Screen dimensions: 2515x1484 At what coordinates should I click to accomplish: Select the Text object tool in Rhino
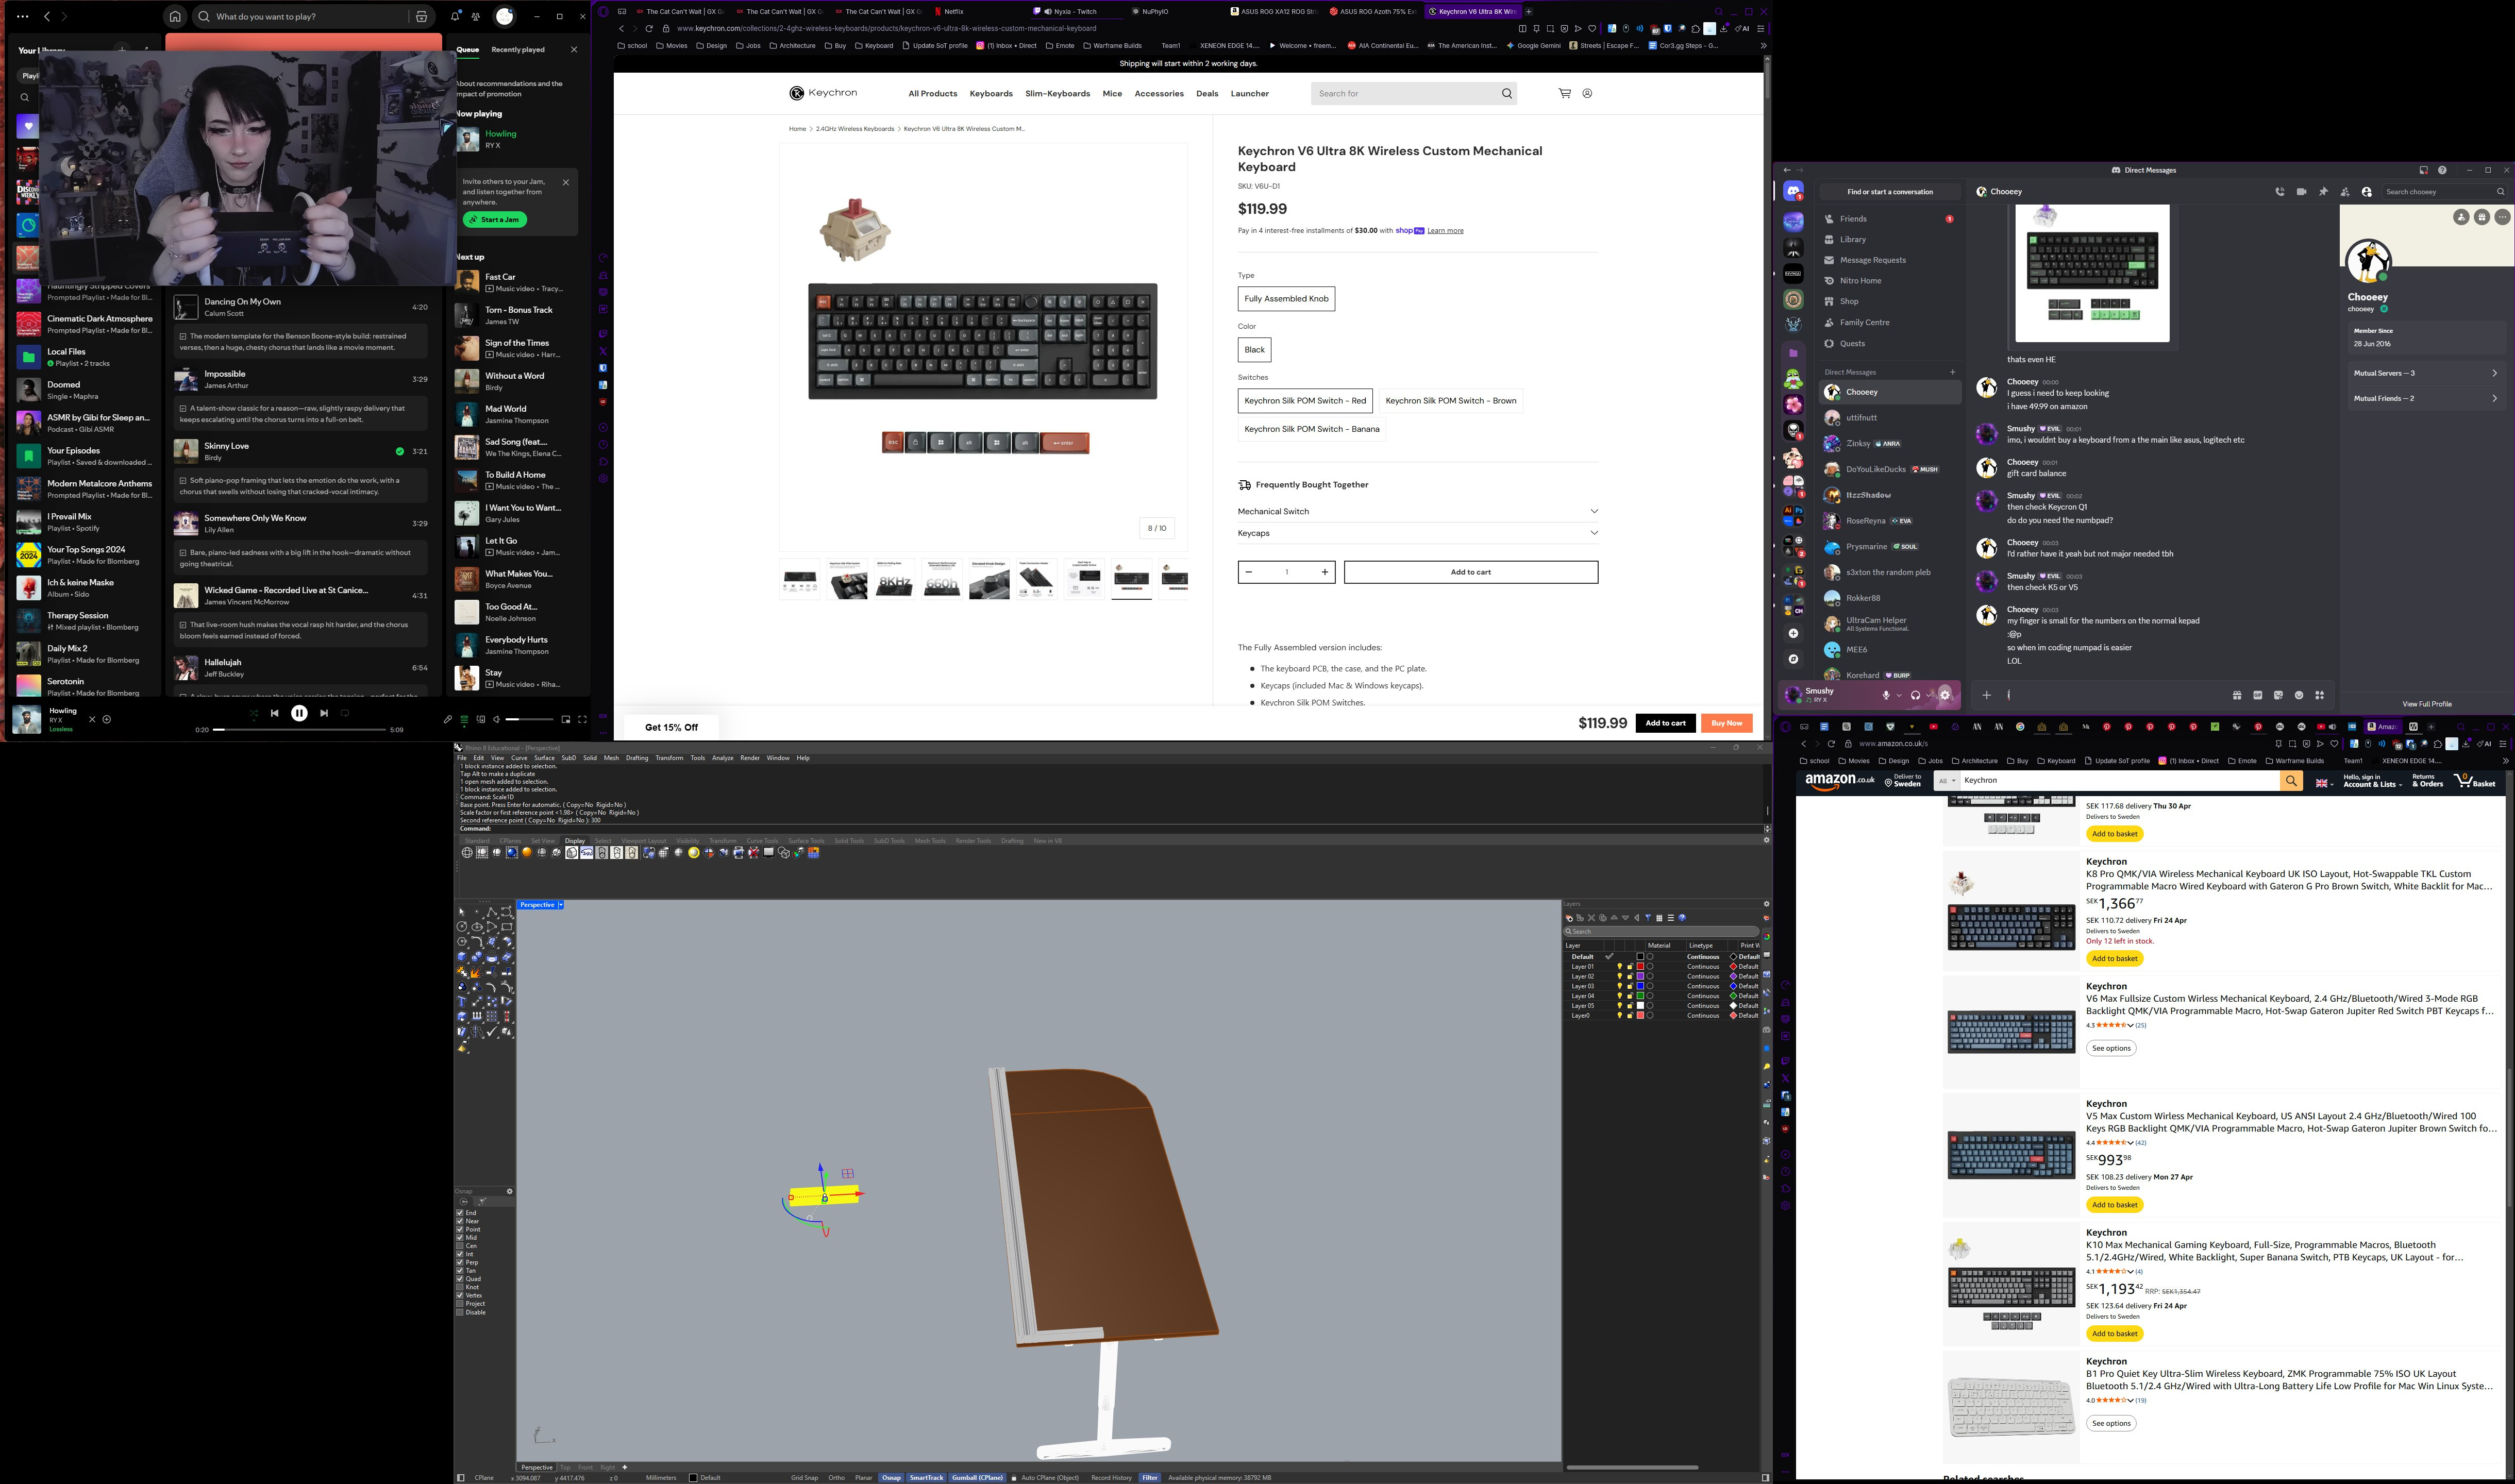click(x=462, y=1002)
